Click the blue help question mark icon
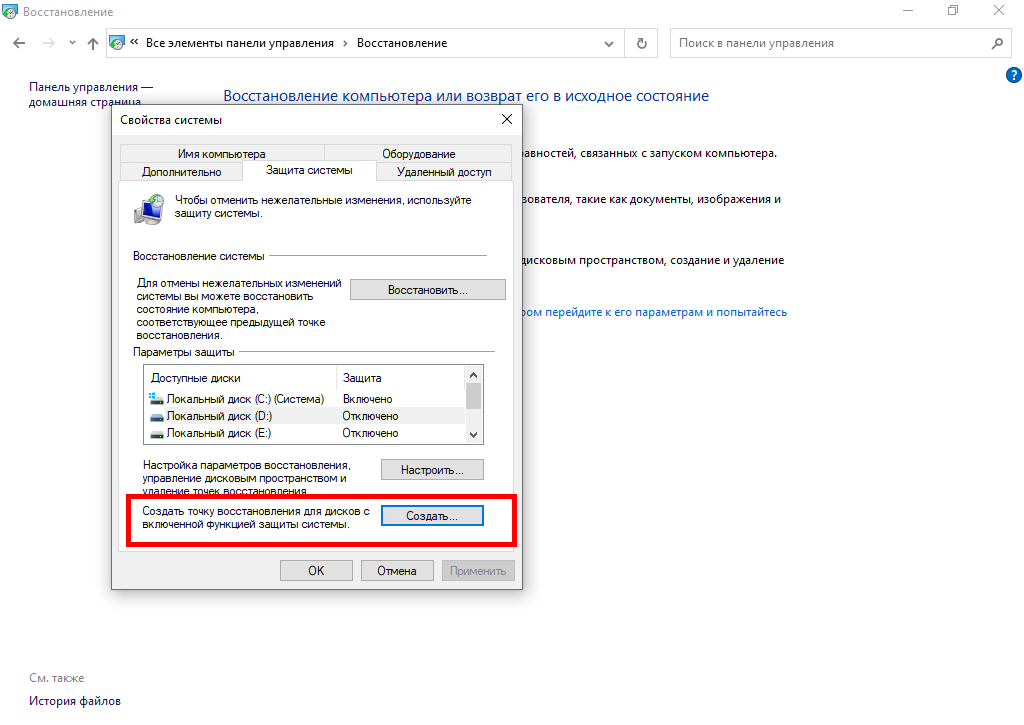The width and height of the screenshot is (1024, 725). point(1013,76)
